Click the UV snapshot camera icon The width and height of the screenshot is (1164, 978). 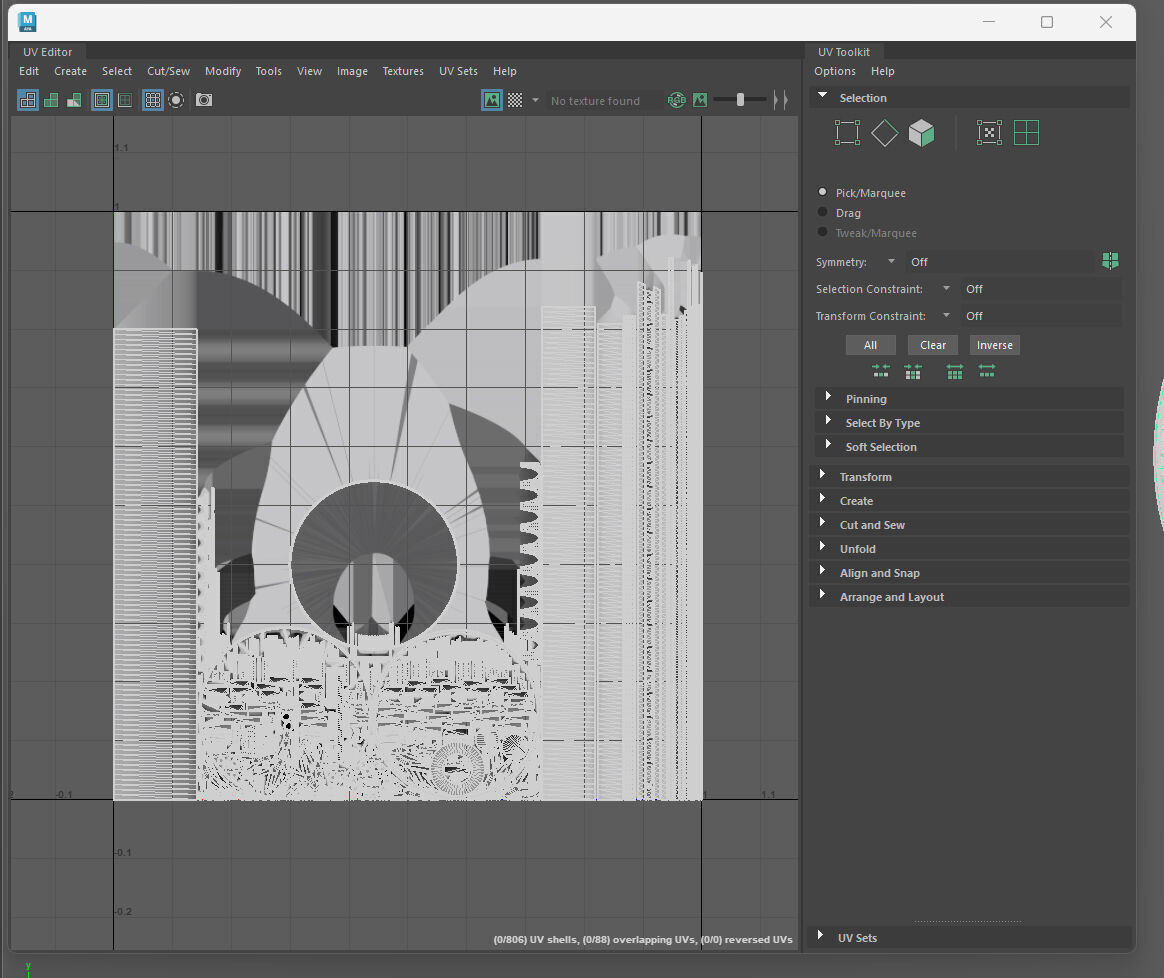(204, 100)
